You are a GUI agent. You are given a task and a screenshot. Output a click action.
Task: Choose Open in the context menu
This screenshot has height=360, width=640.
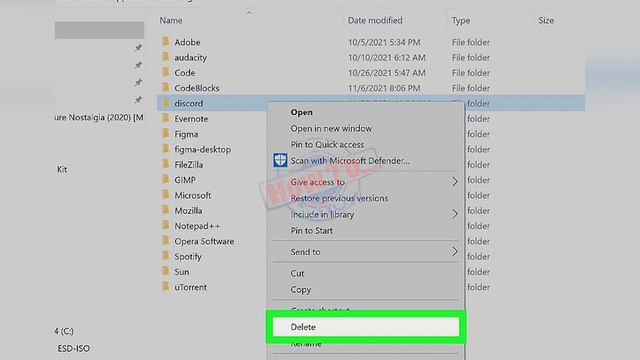pos(302,112)
